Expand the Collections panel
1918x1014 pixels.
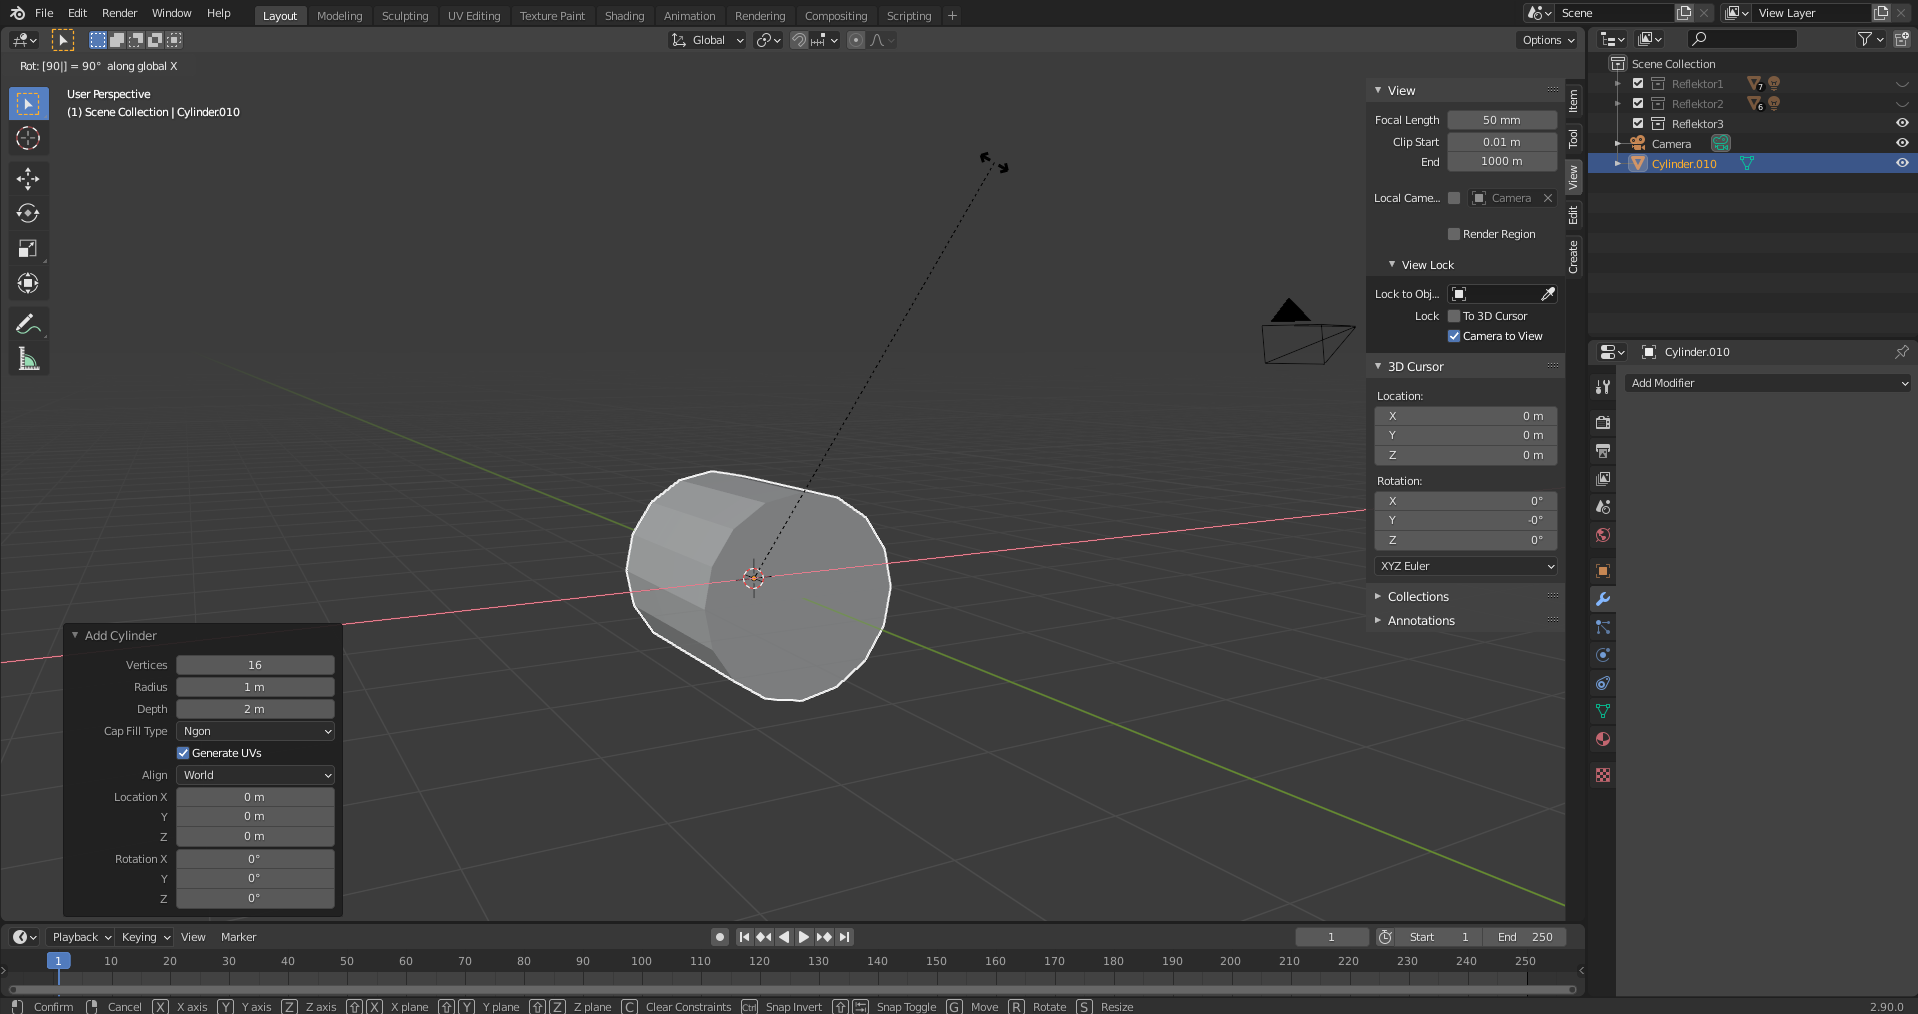[x=1417, y=597]
